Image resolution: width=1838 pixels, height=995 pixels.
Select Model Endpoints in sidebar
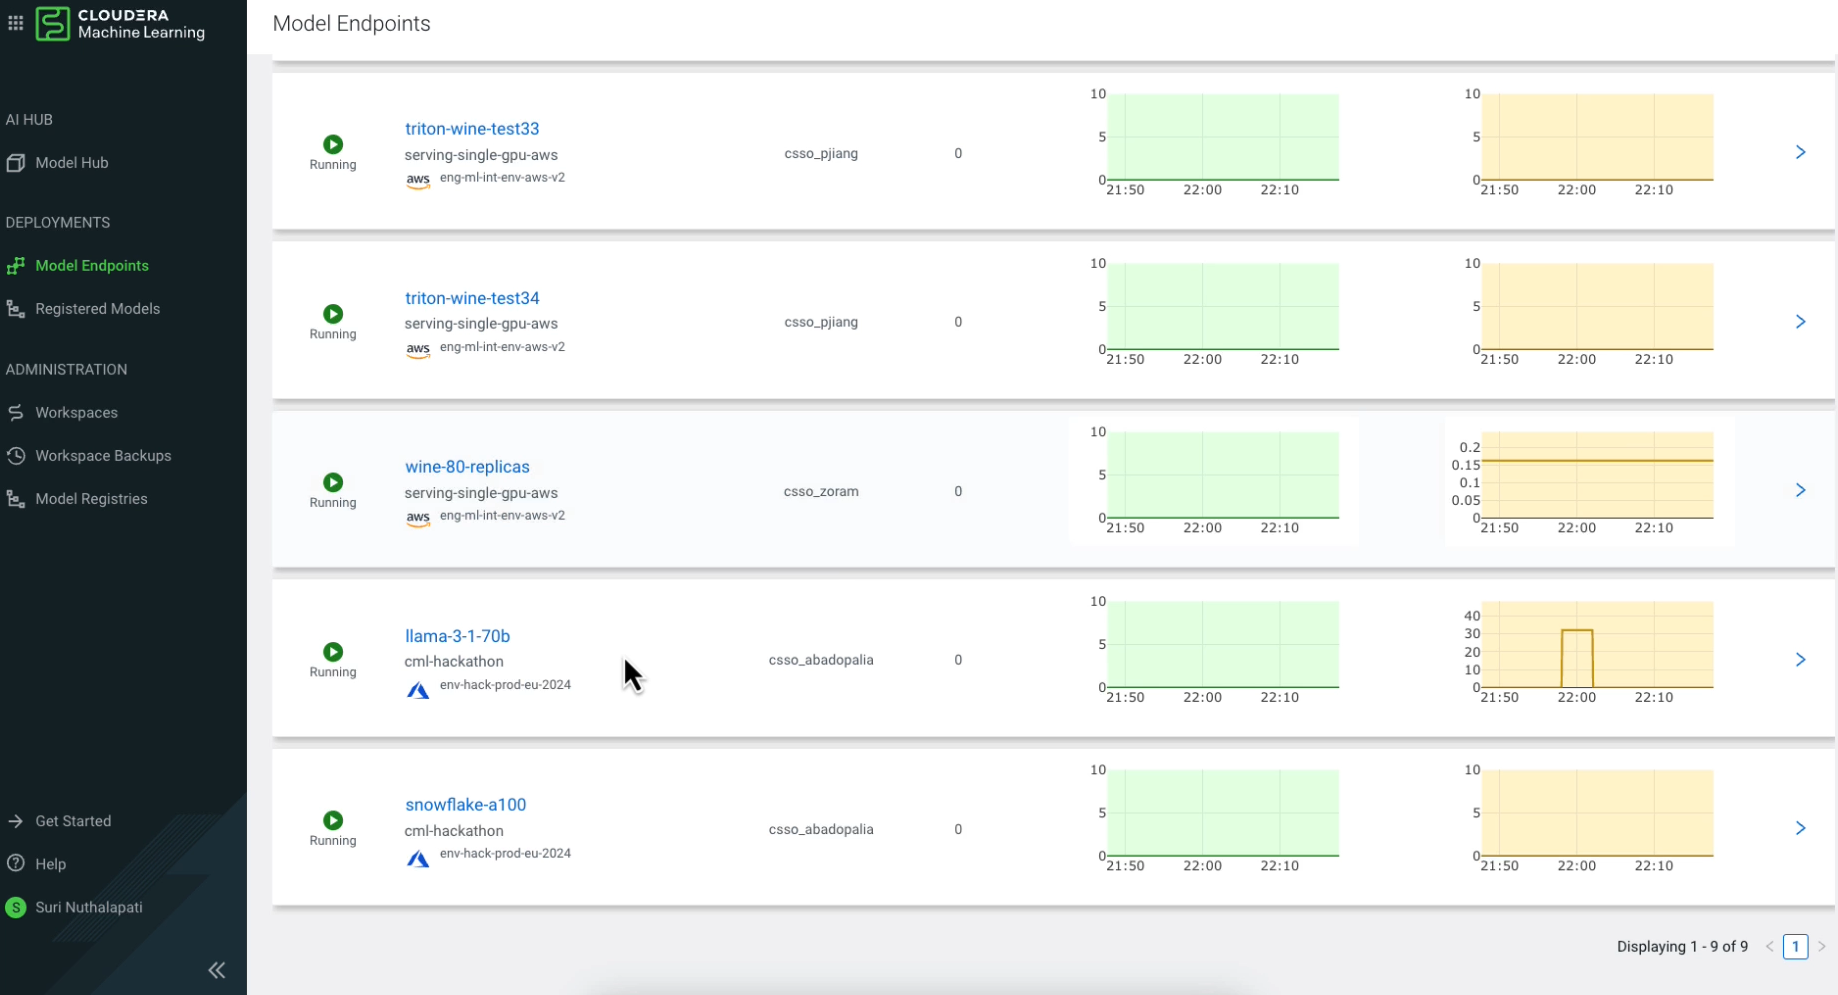click(92, 265)
